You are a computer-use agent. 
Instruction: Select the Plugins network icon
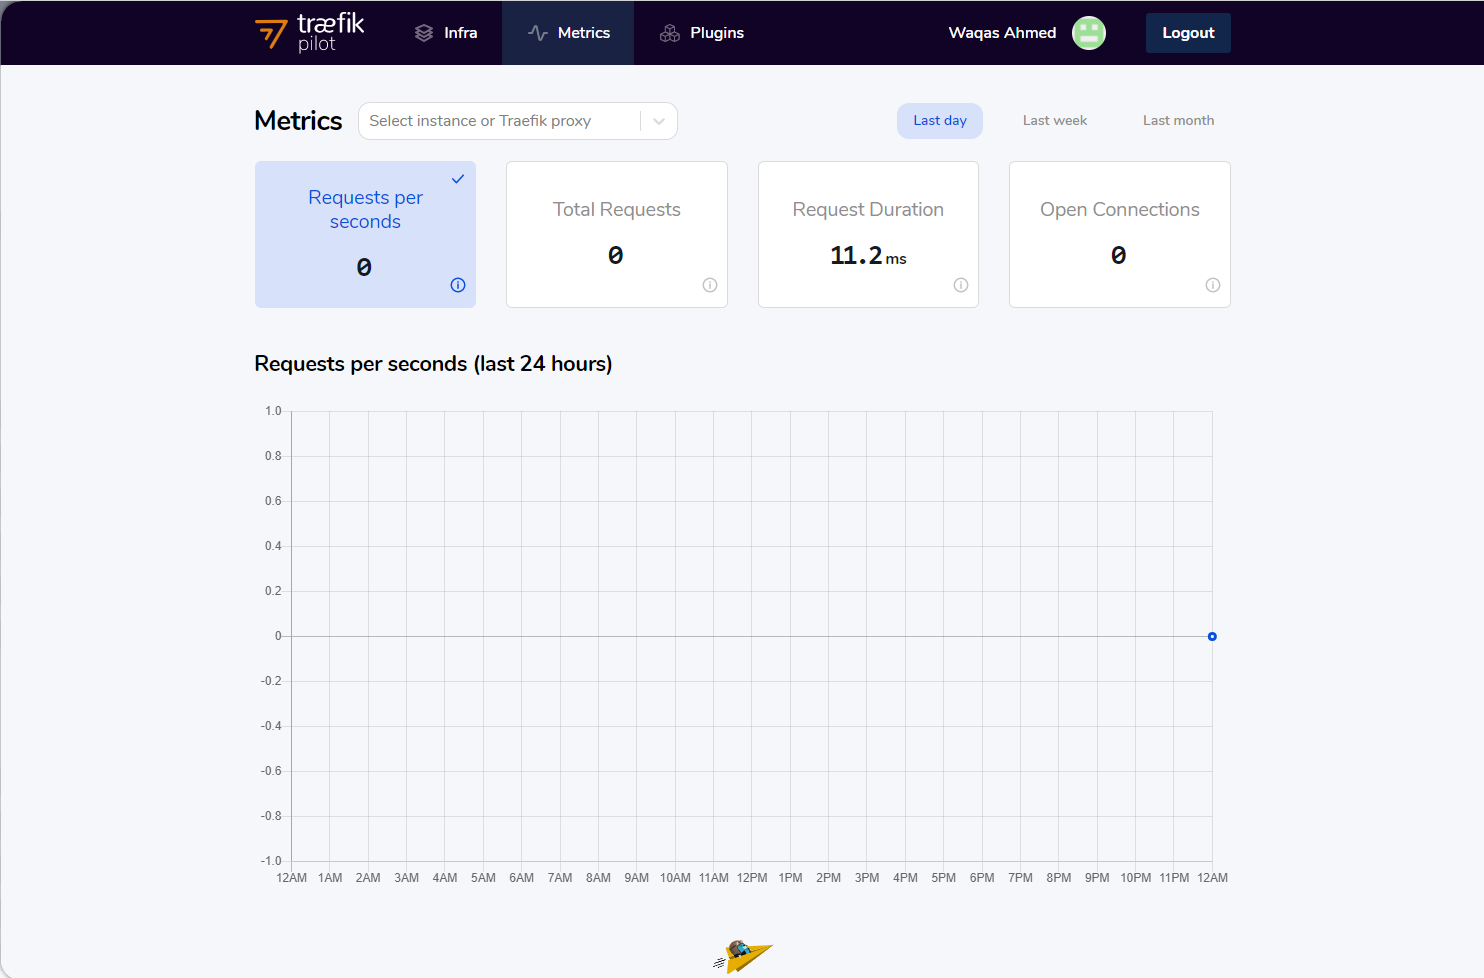(x=668, y=32)
